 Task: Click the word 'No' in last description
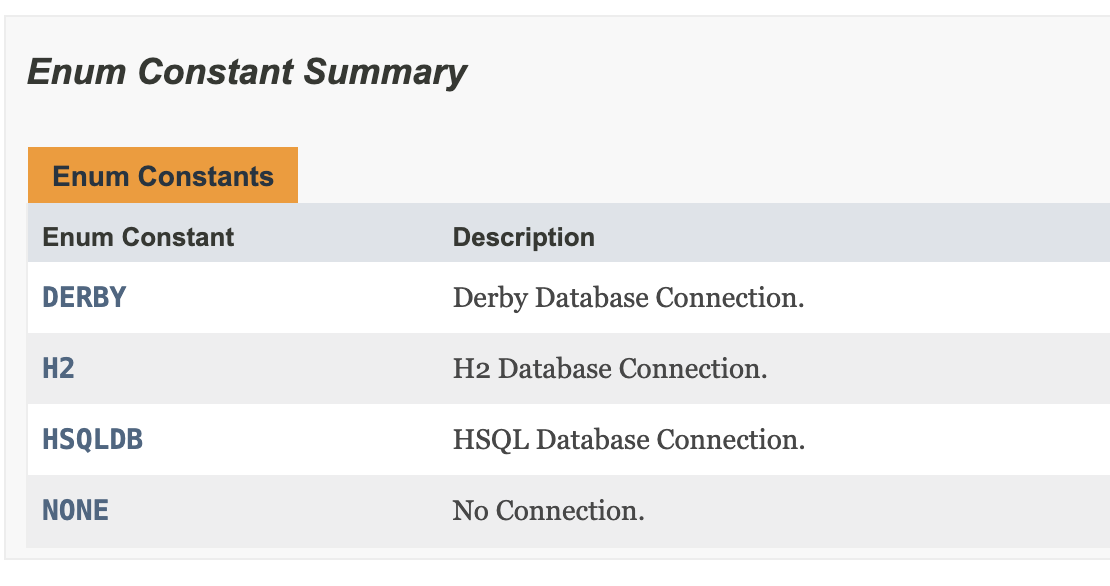click(471, 510)
